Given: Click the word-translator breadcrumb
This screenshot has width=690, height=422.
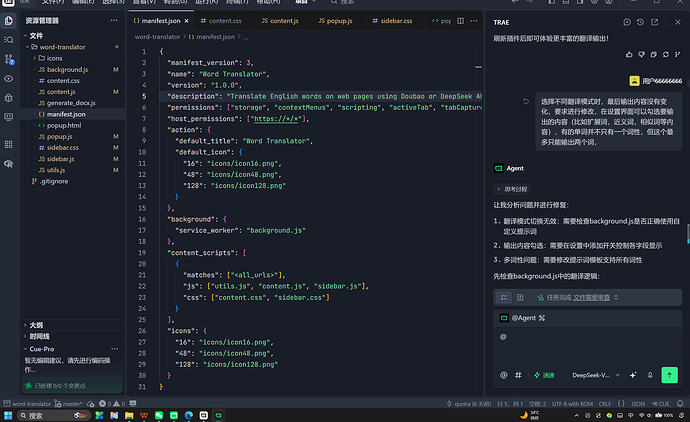Looking at the screenshot, I should click(157, 37).
